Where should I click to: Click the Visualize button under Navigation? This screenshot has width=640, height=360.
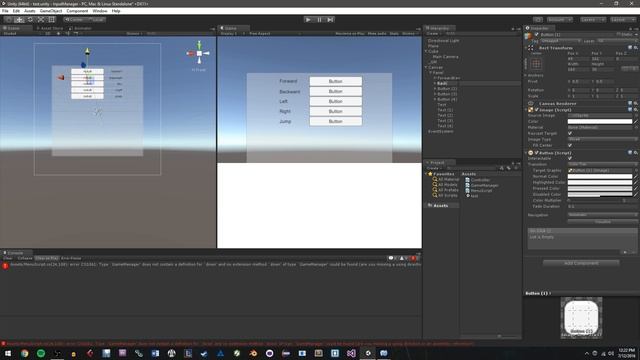[x=602, y=222]
